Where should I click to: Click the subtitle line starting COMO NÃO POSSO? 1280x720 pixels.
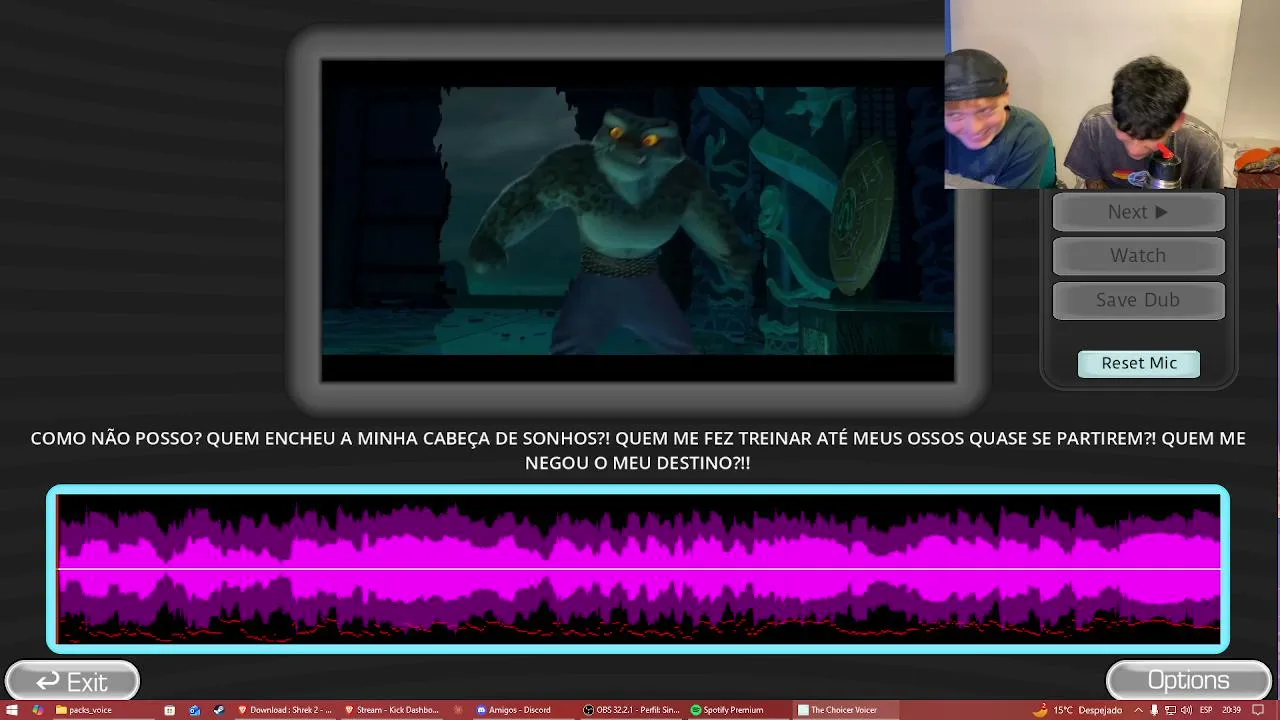(x=638, y=450)
